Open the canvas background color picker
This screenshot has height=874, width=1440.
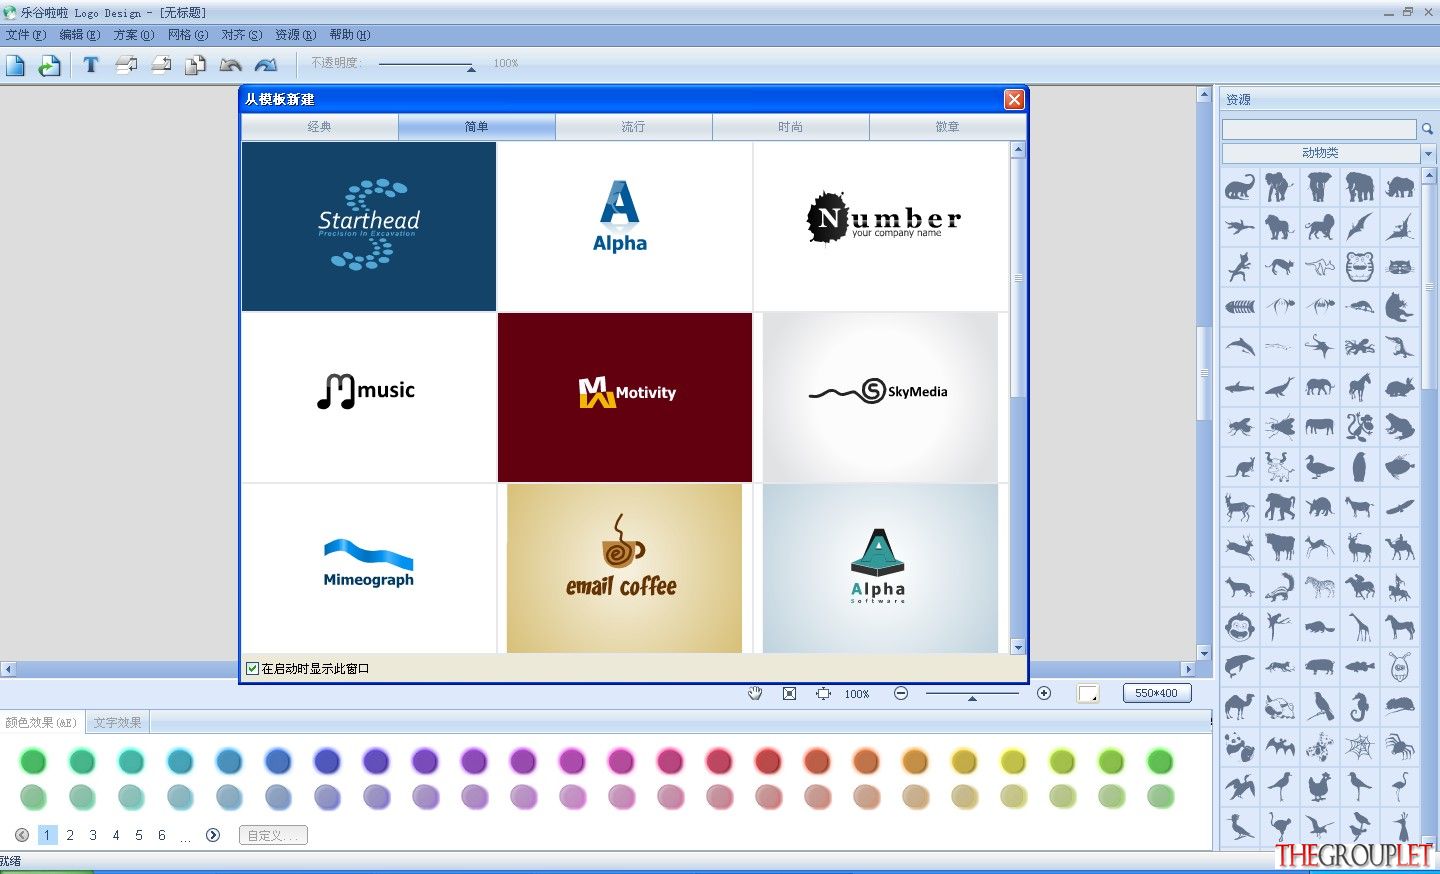point(1088,693)
